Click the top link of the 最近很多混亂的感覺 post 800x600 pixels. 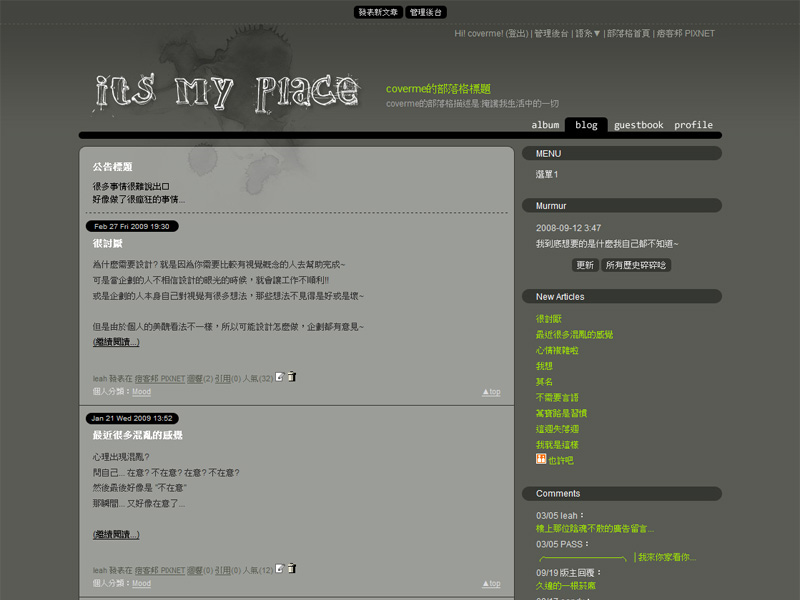[491, 583]
